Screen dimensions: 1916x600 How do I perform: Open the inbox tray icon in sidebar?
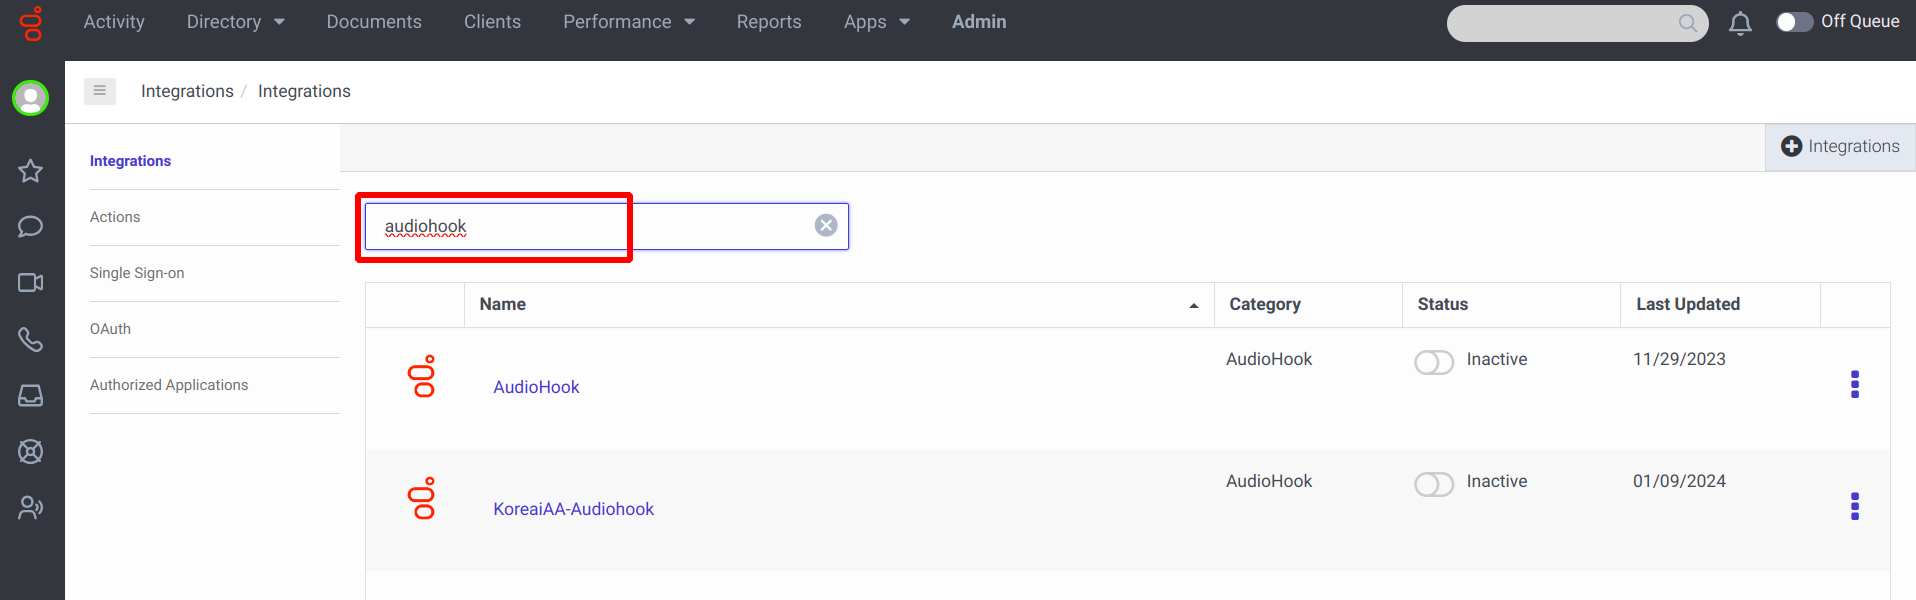[x=31, y=396]
